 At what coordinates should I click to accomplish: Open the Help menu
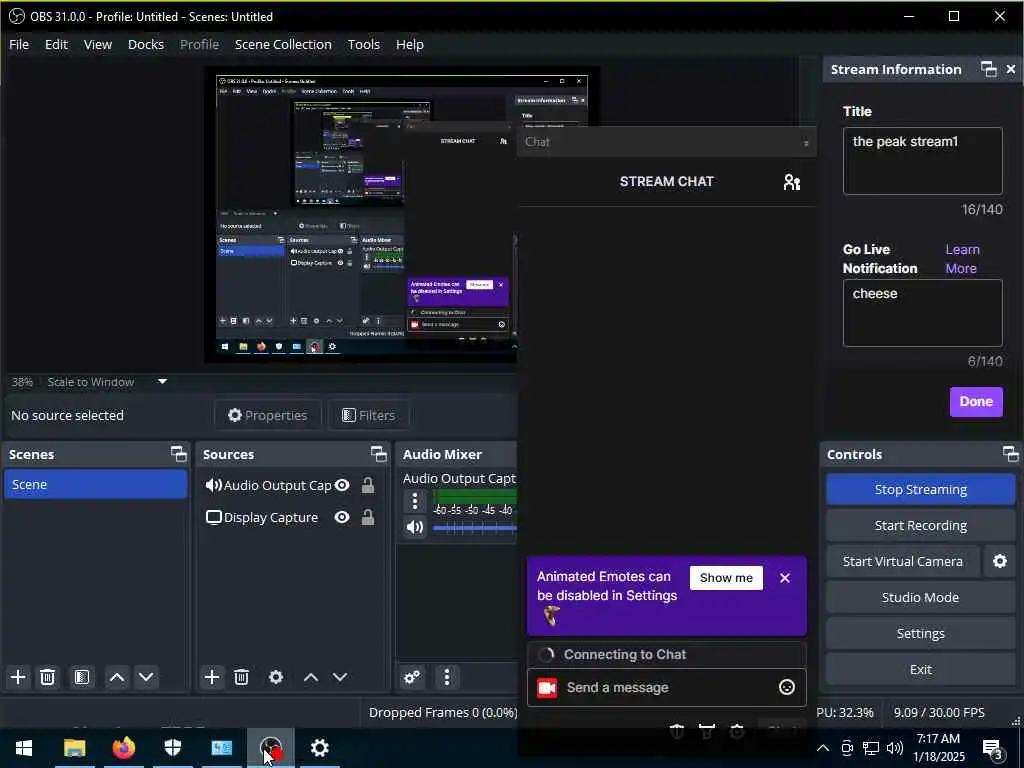[410, 44]
